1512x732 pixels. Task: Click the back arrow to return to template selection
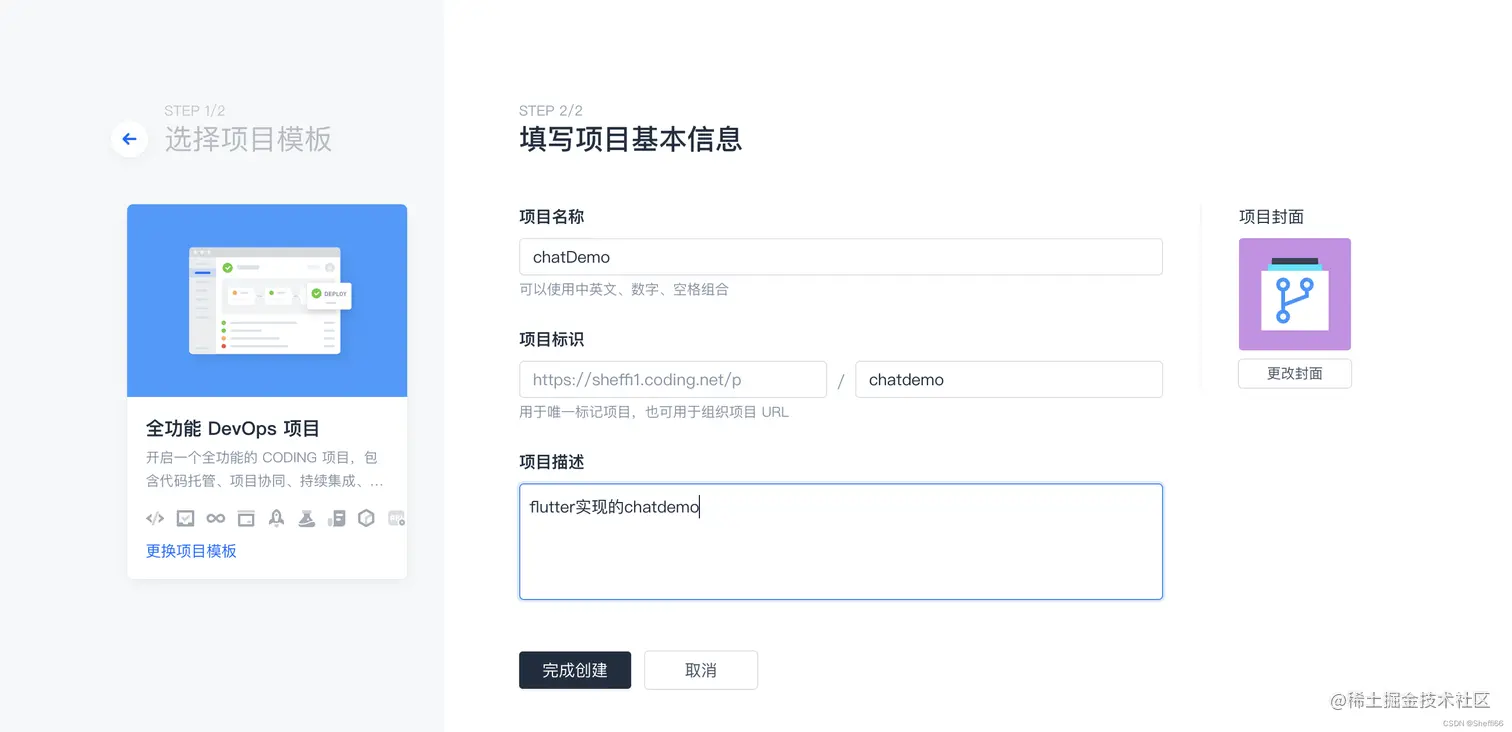[129, 139]
